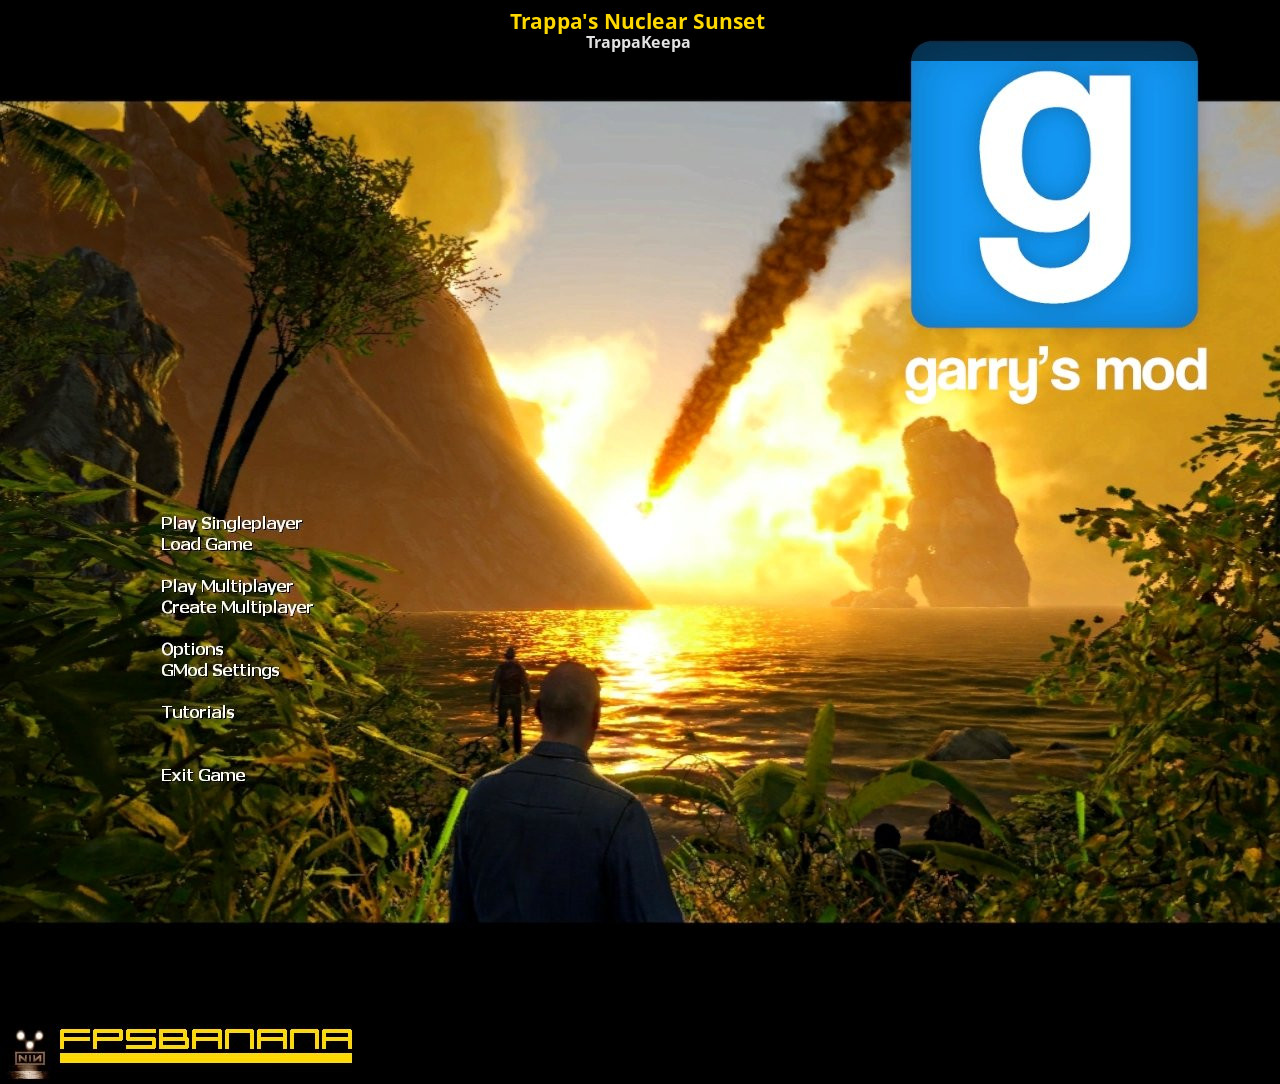Select Play Multiplayer
Viewport: 1280px width, 1084px height.
pyautogui.click(x=227, y=586)
